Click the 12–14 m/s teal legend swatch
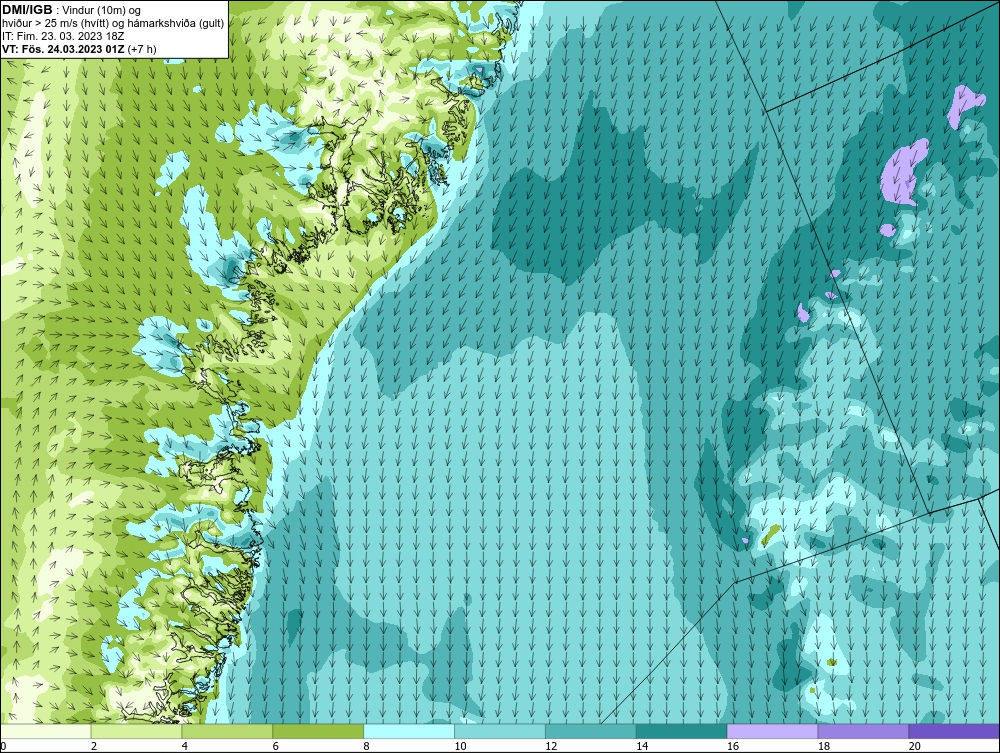 point(591,731)
